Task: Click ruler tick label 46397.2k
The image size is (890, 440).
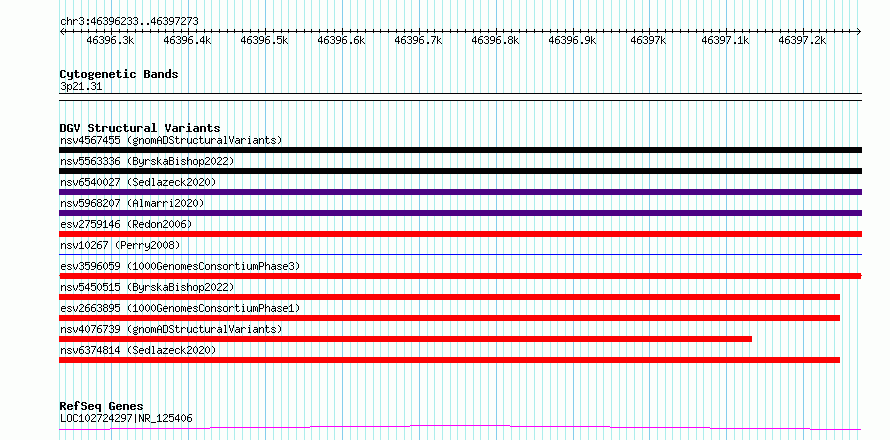Action: (x=803, y=40)
